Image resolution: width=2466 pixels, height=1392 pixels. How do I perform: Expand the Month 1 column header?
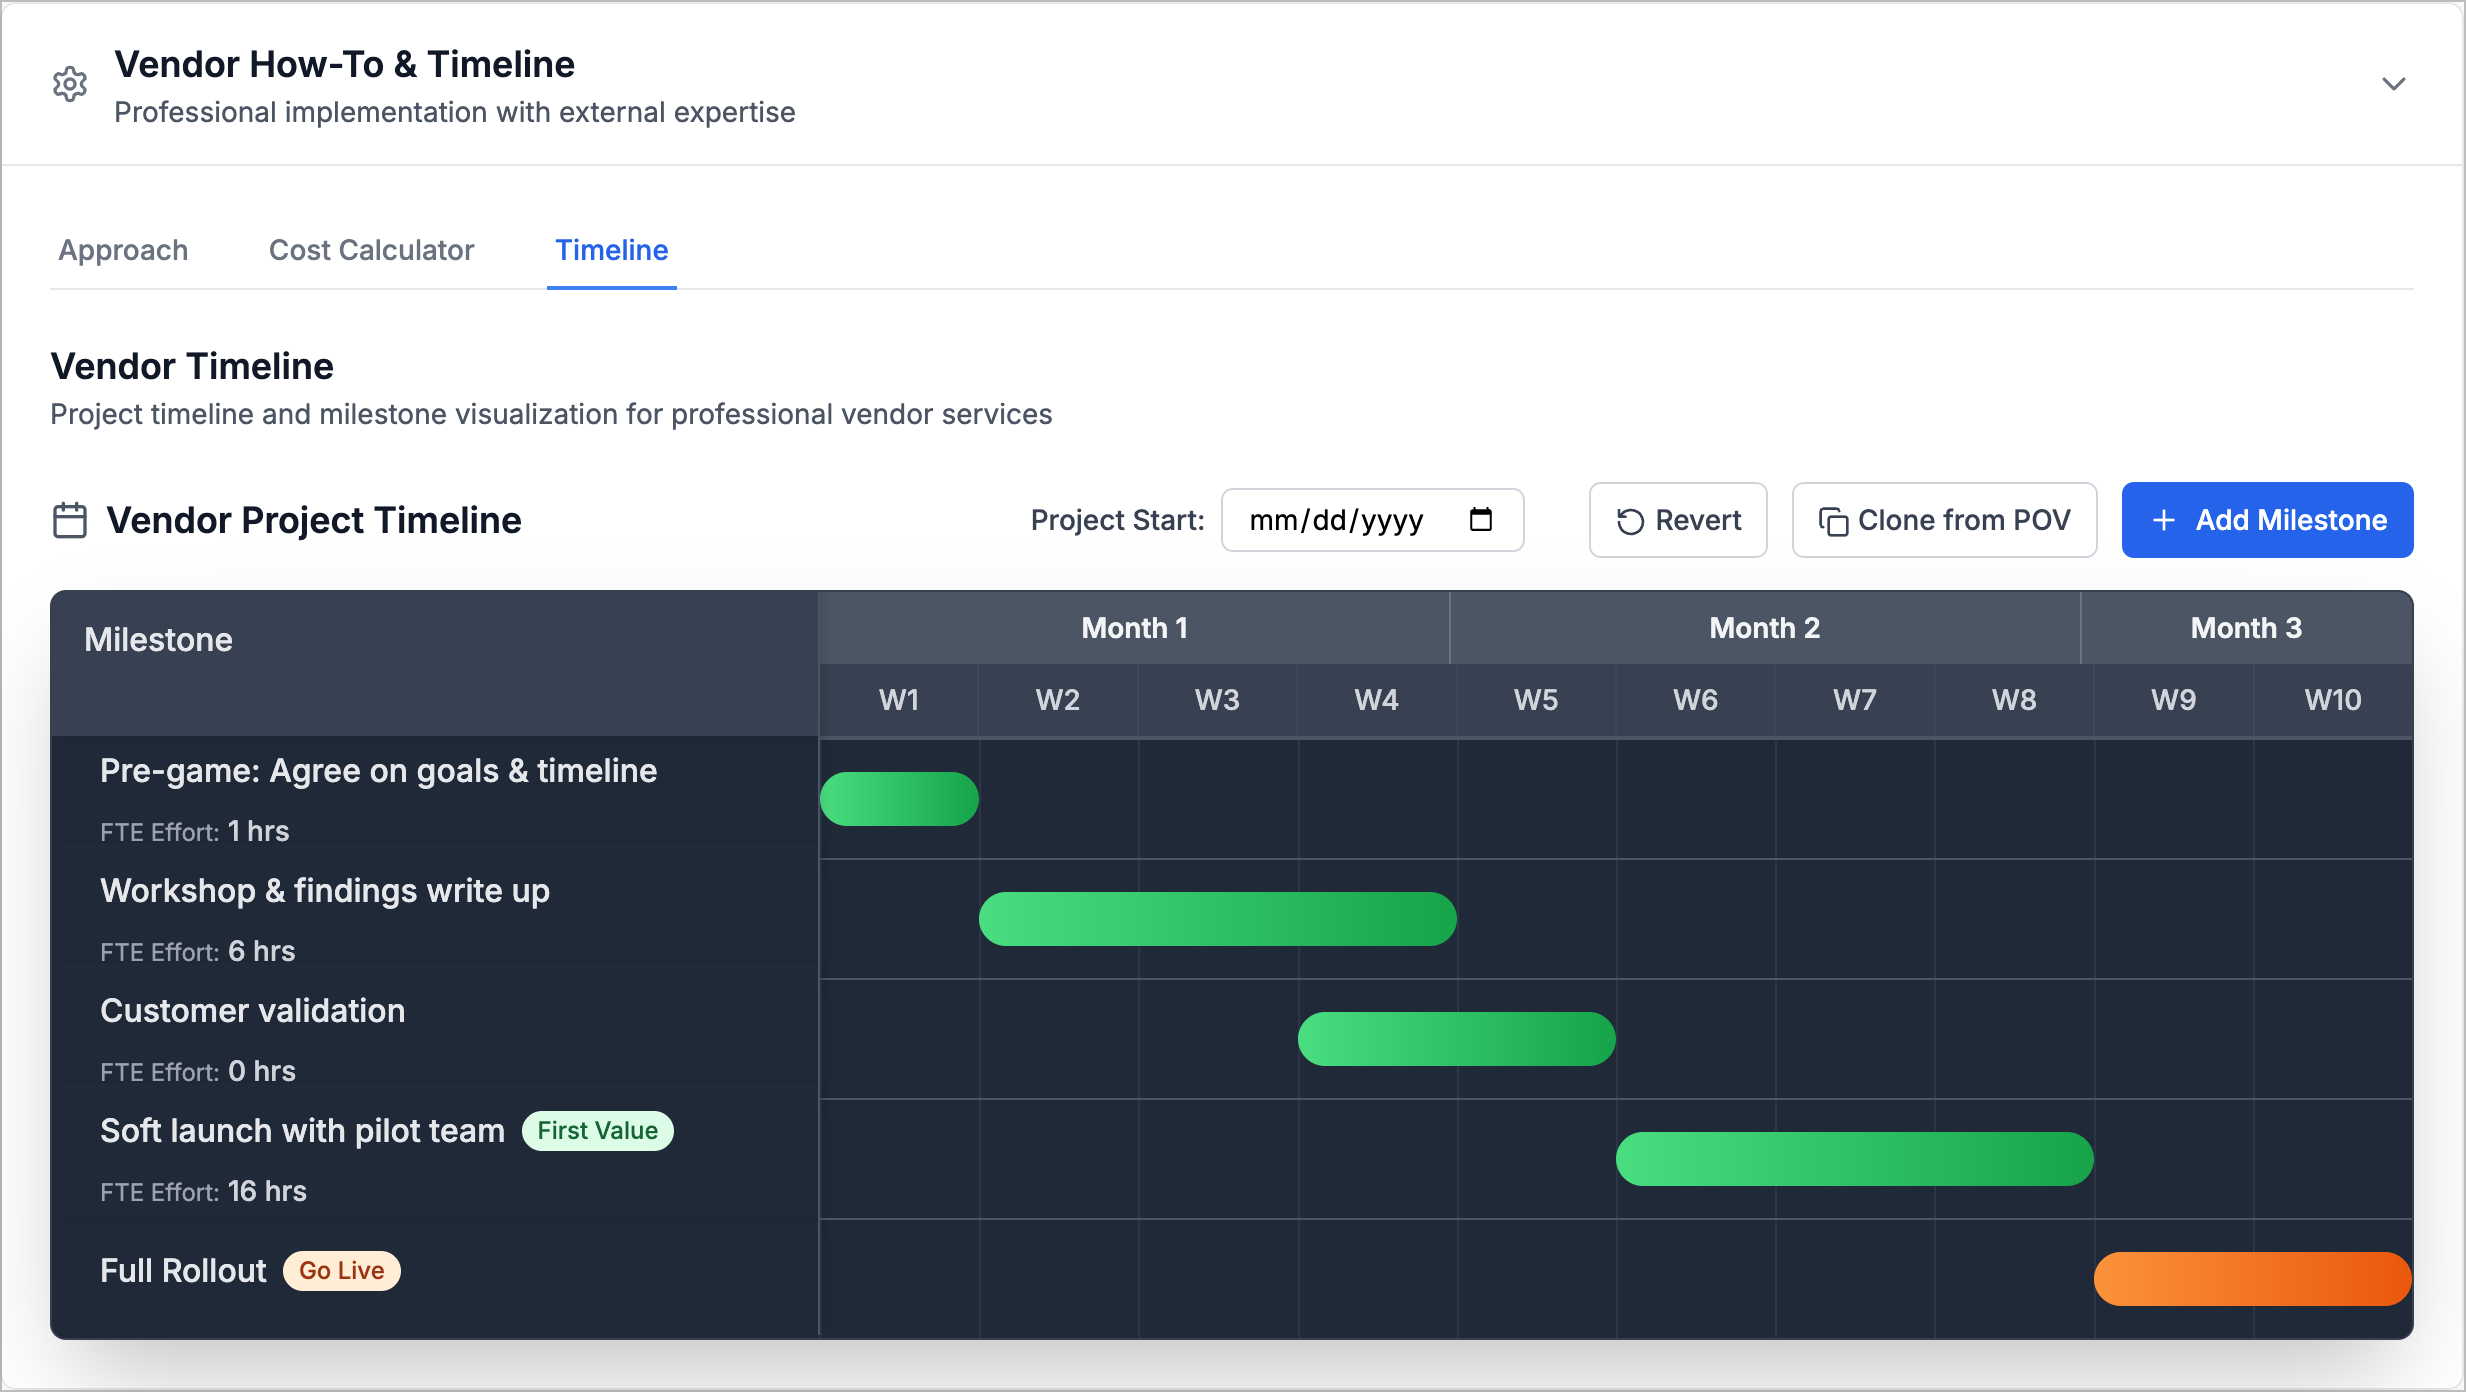tap(1133, 628)
